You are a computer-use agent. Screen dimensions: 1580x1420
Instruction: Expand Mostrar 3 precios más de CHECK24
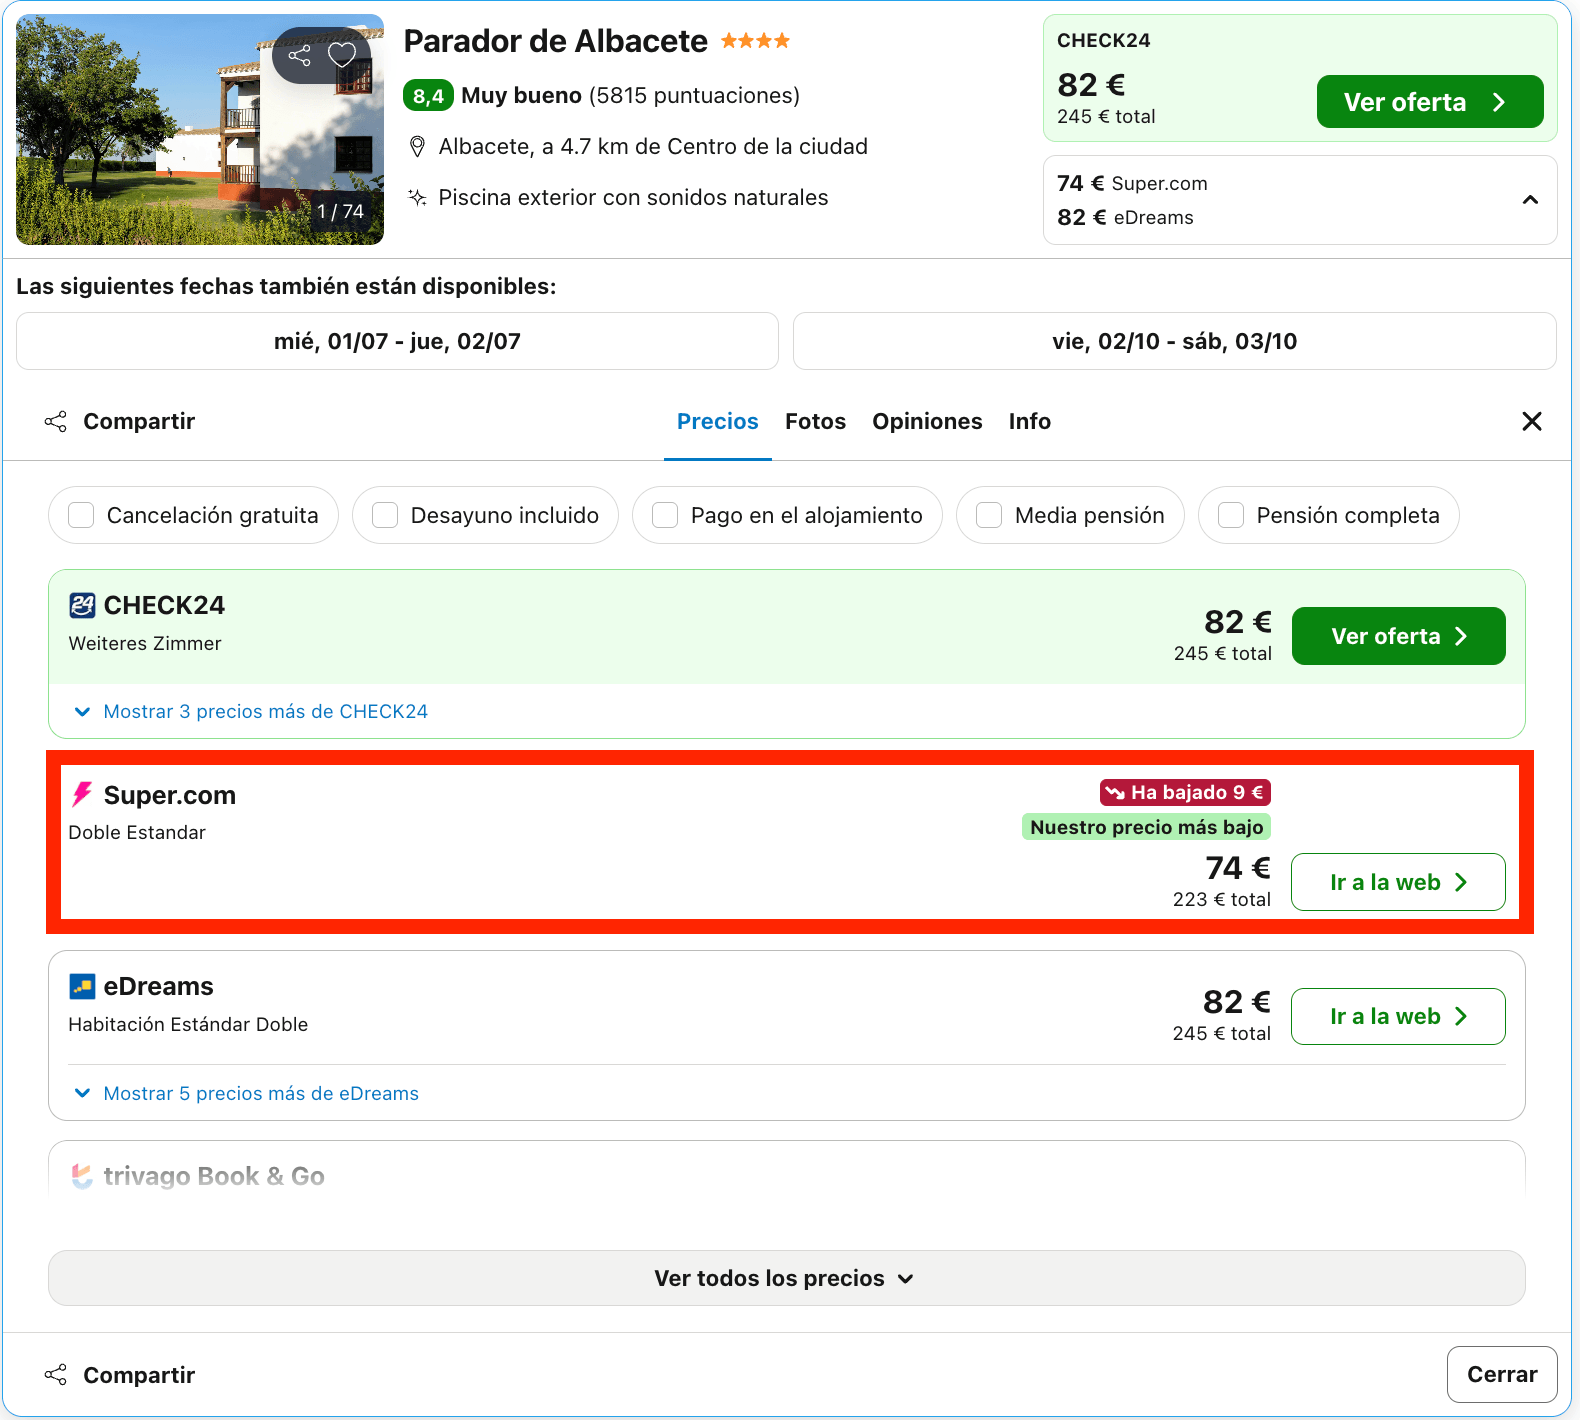[251, 711]
